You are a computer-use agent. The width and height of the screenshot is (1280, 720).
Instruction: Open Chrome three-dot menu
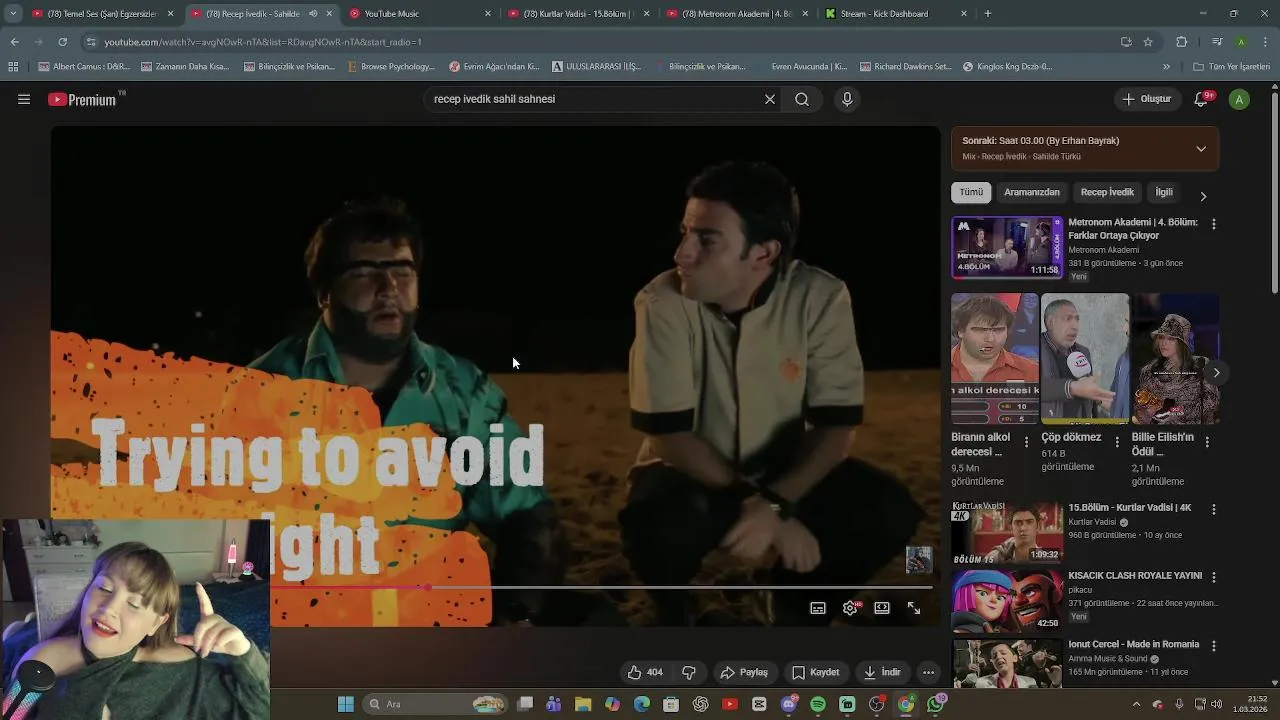click(x=1267, y=42)
